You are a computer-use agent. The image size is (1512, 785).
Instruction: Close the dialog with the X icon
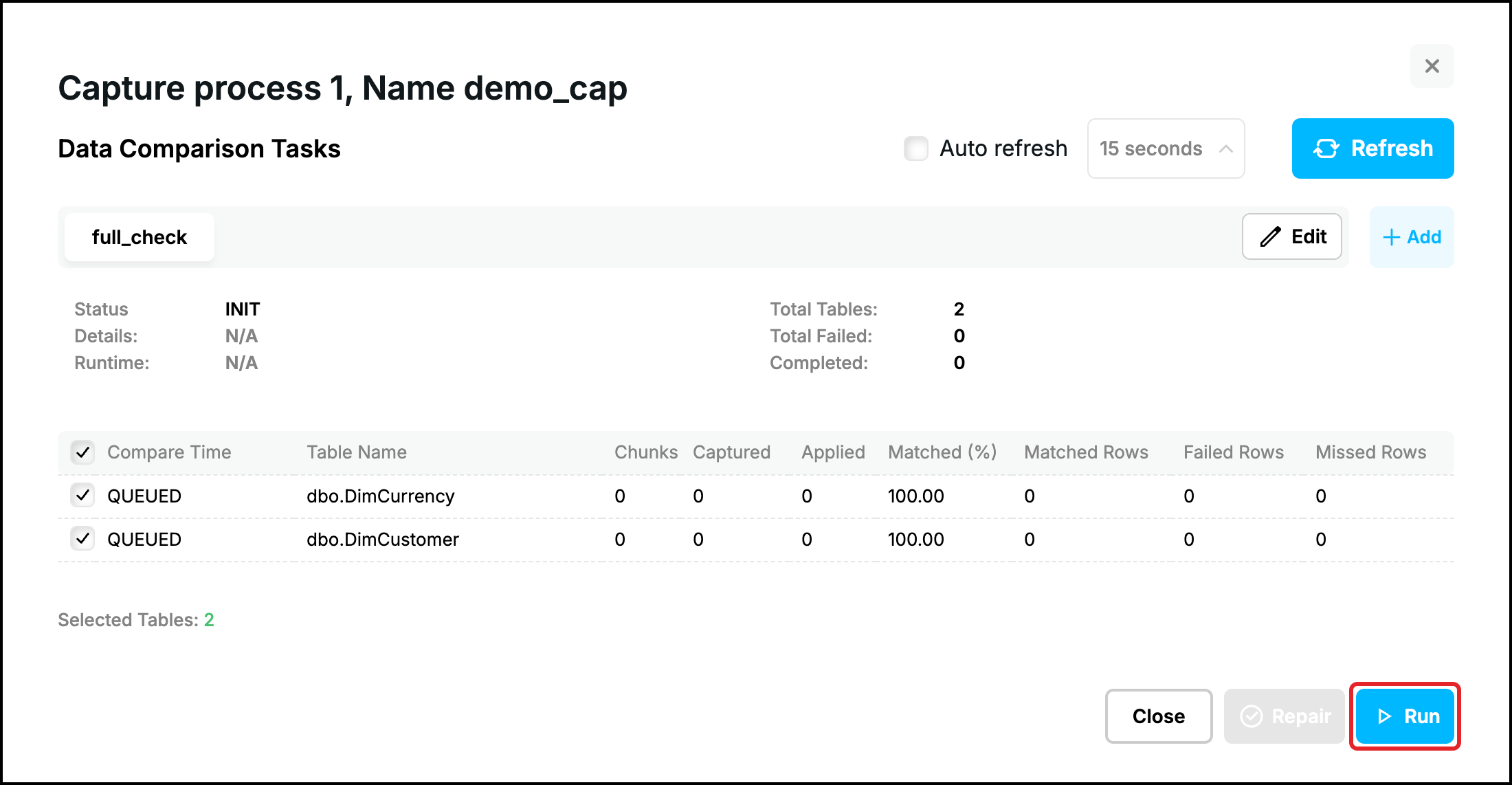pyautogui.click(x=1431, y=66)
